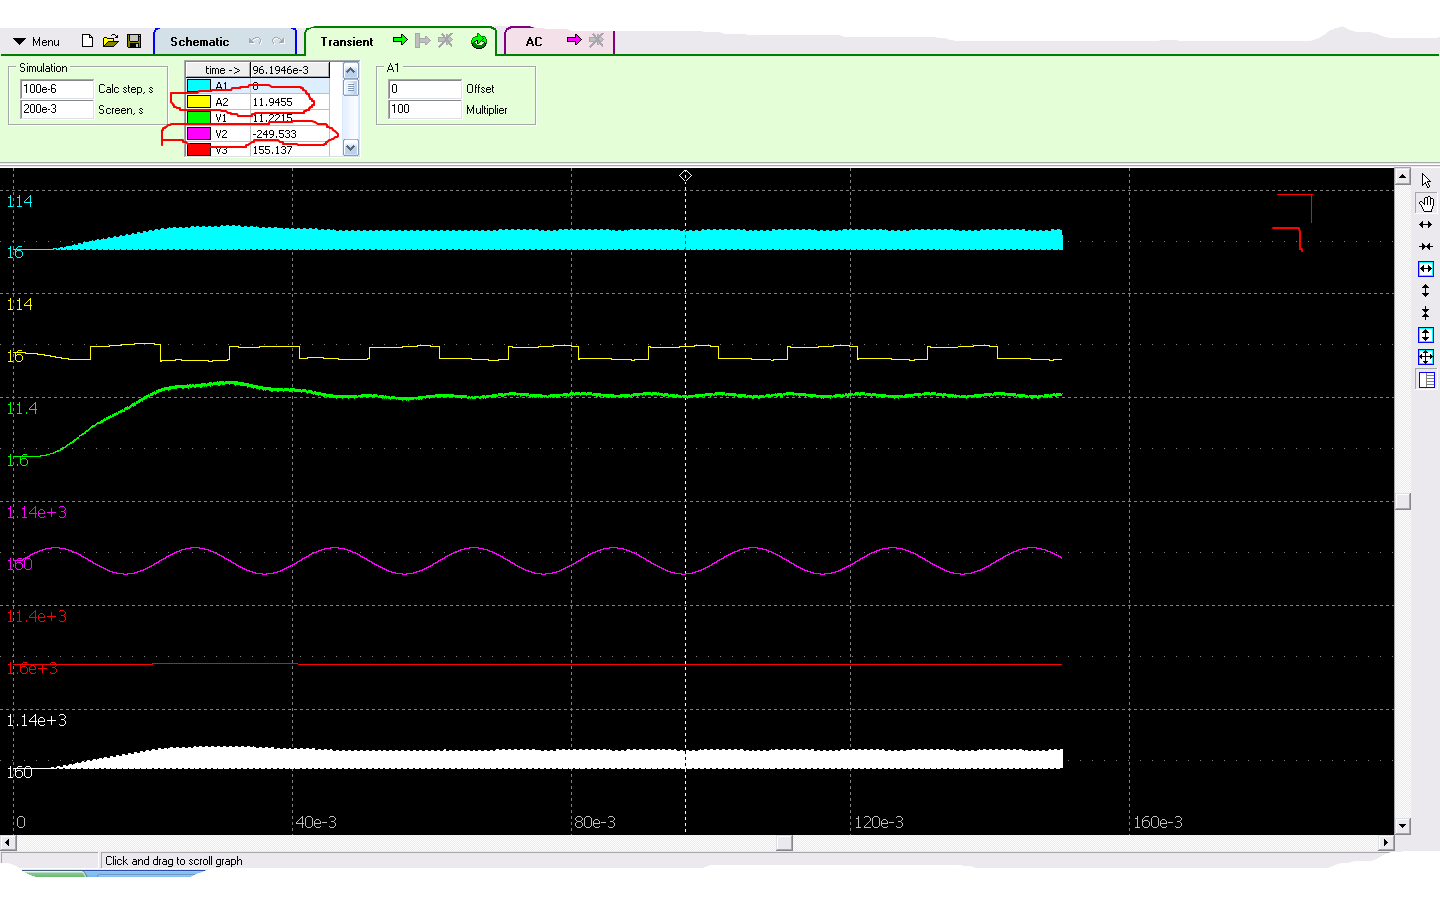1440x900 pixels.
Task: Click the fit vertical axis icon
Action: coord(1426,335)
